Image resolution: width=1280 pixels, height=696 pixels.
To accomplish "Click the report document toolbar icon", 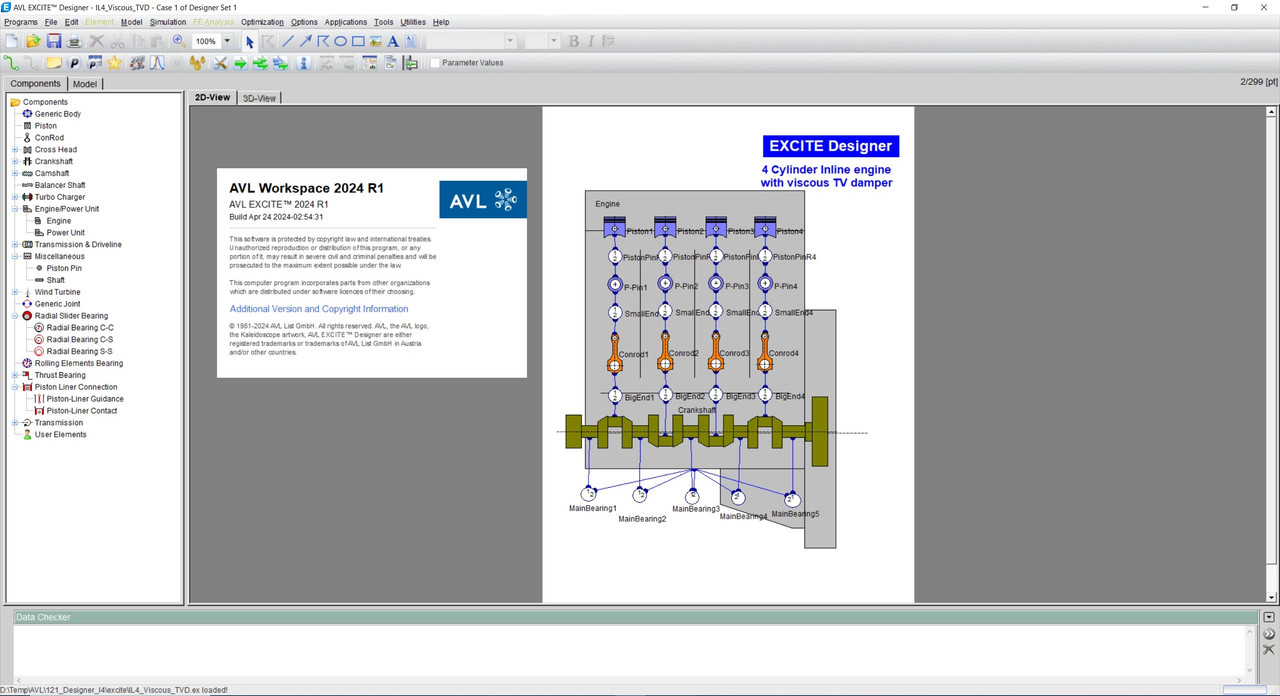I will [x=390, y=63].
